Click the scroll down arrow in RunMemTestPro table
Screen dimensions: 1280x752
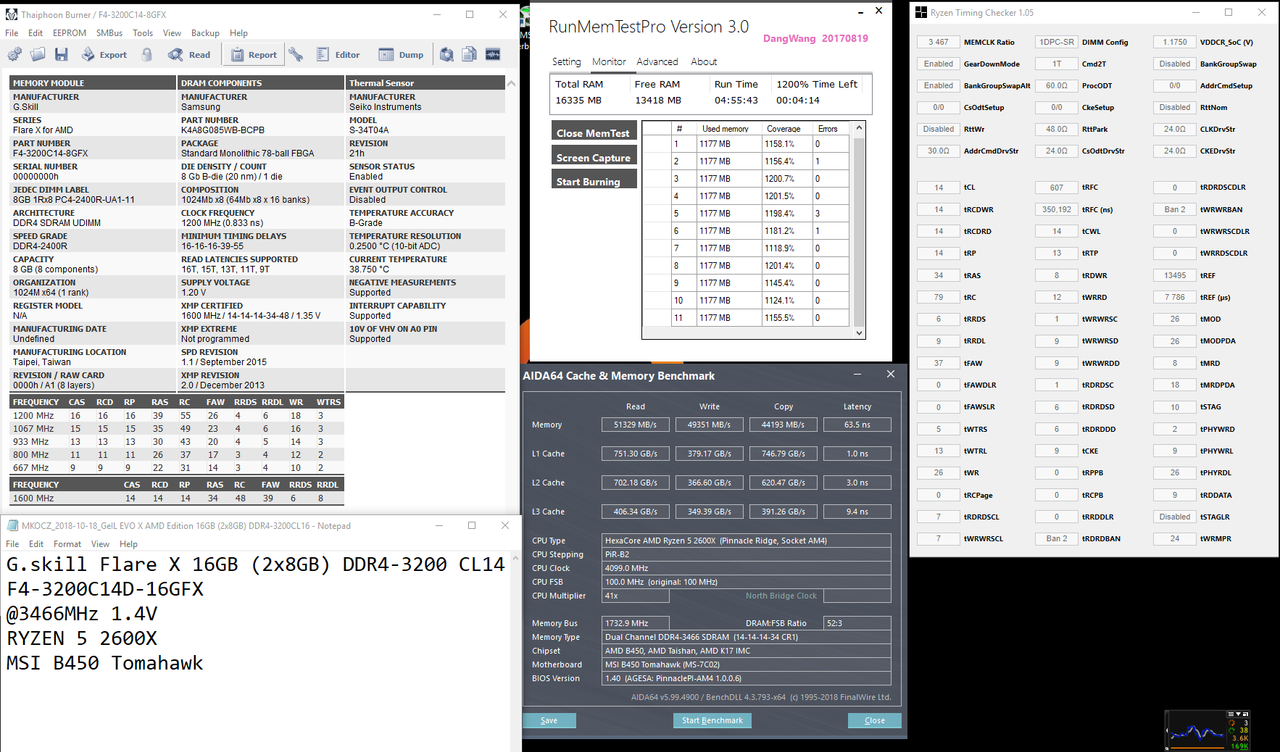pyautogui.click(x=858, y=332)
